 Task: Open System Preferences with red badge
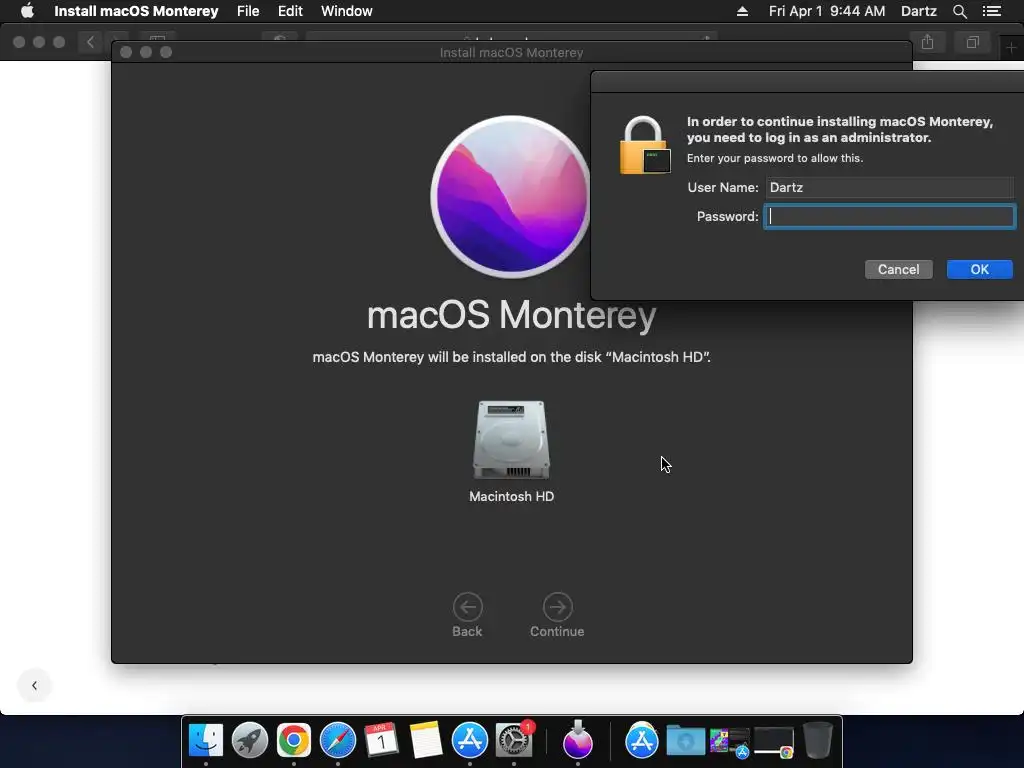pyautogui.click(x=515, y=740)
